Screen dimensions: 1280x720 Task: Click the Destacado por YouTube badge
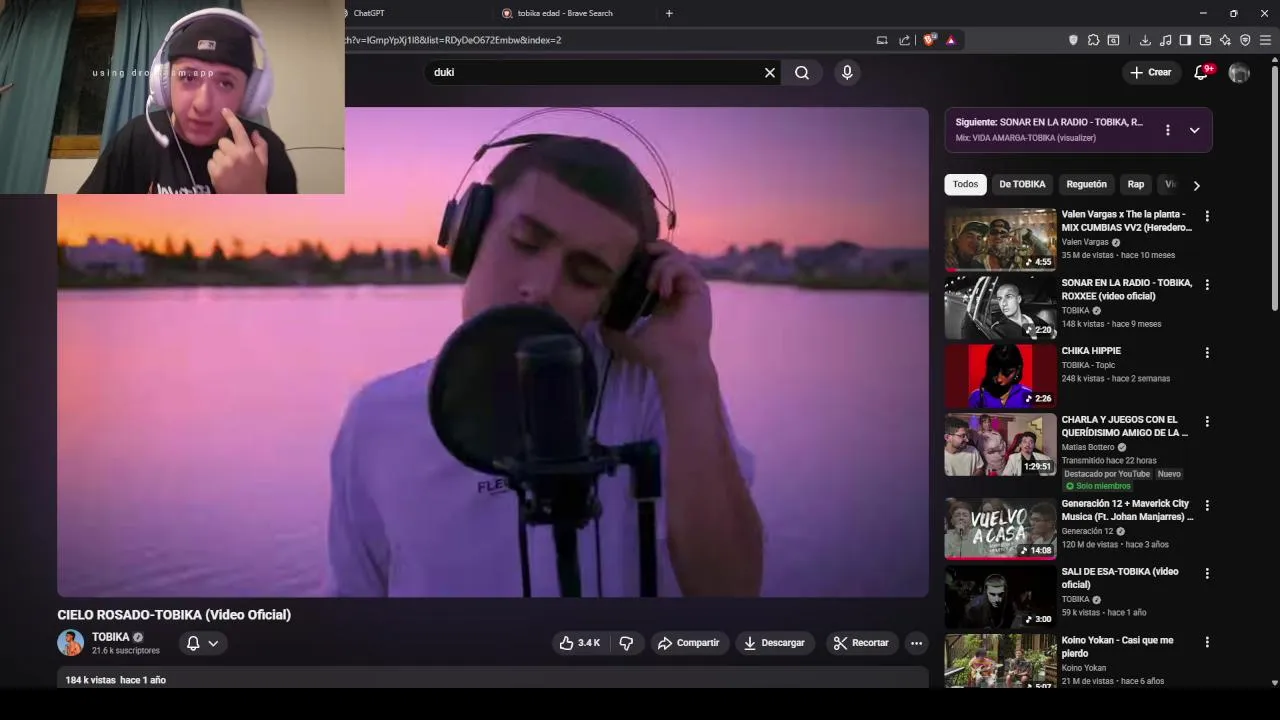point(1107,474)
